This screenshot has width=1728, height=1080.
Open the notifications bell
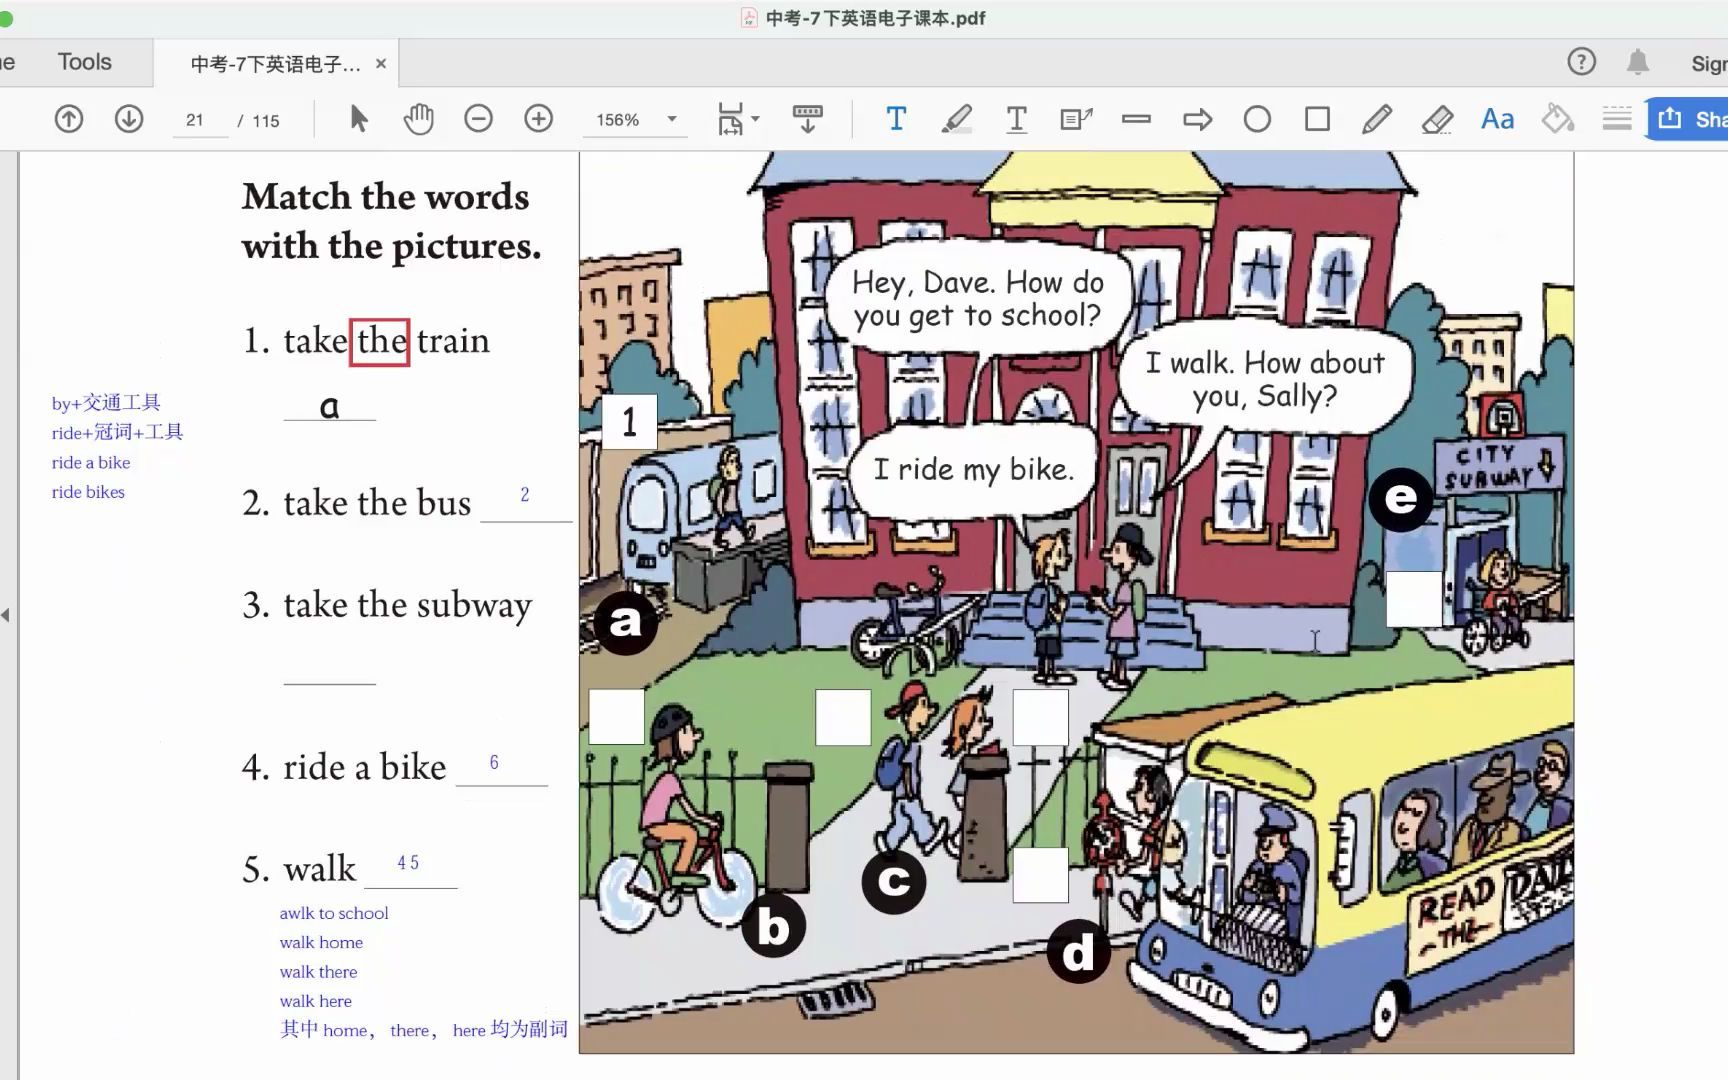click(x=1637, y=62)
